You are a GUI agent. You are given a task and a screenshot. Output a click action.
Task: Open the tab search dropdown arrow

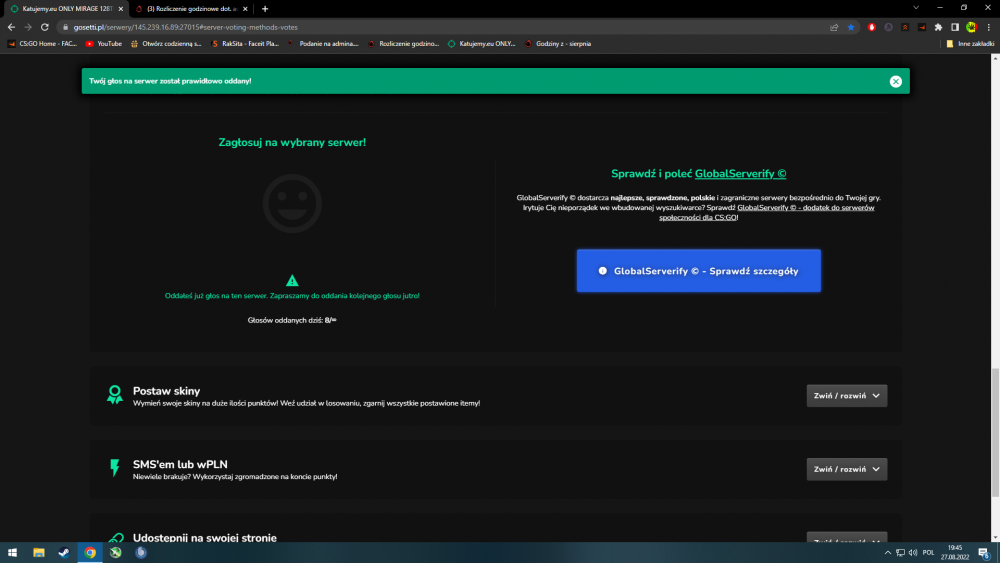click(x=916, y=8)
